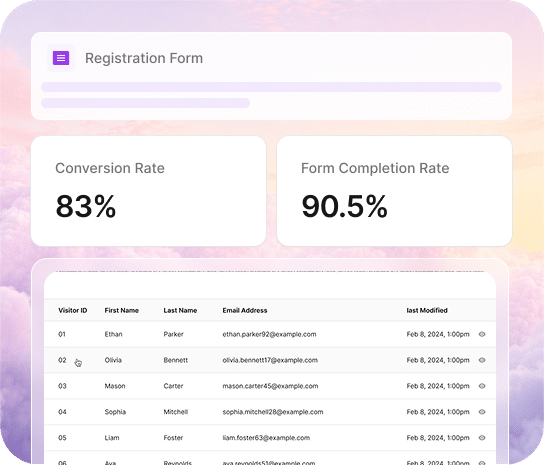This screenshot has width=544, height=465.
Task: Click the eye icon for Olivia Bennett
Action: pyautogui.click(x=482, y=360)
